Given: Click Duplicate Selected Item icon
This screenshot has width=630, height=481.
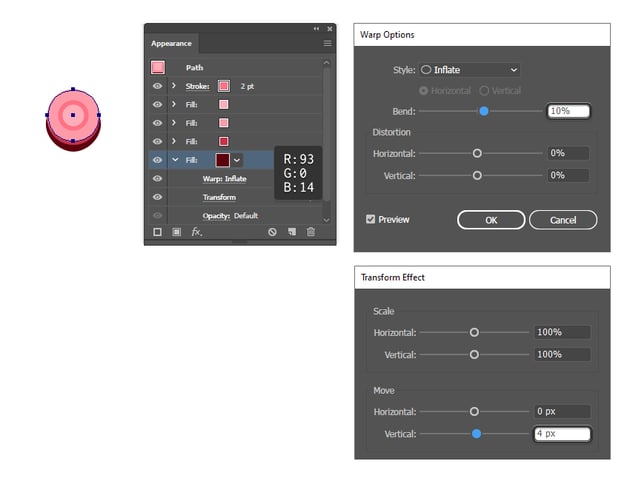Looking at the screenshot, I should tap(292, 232).
